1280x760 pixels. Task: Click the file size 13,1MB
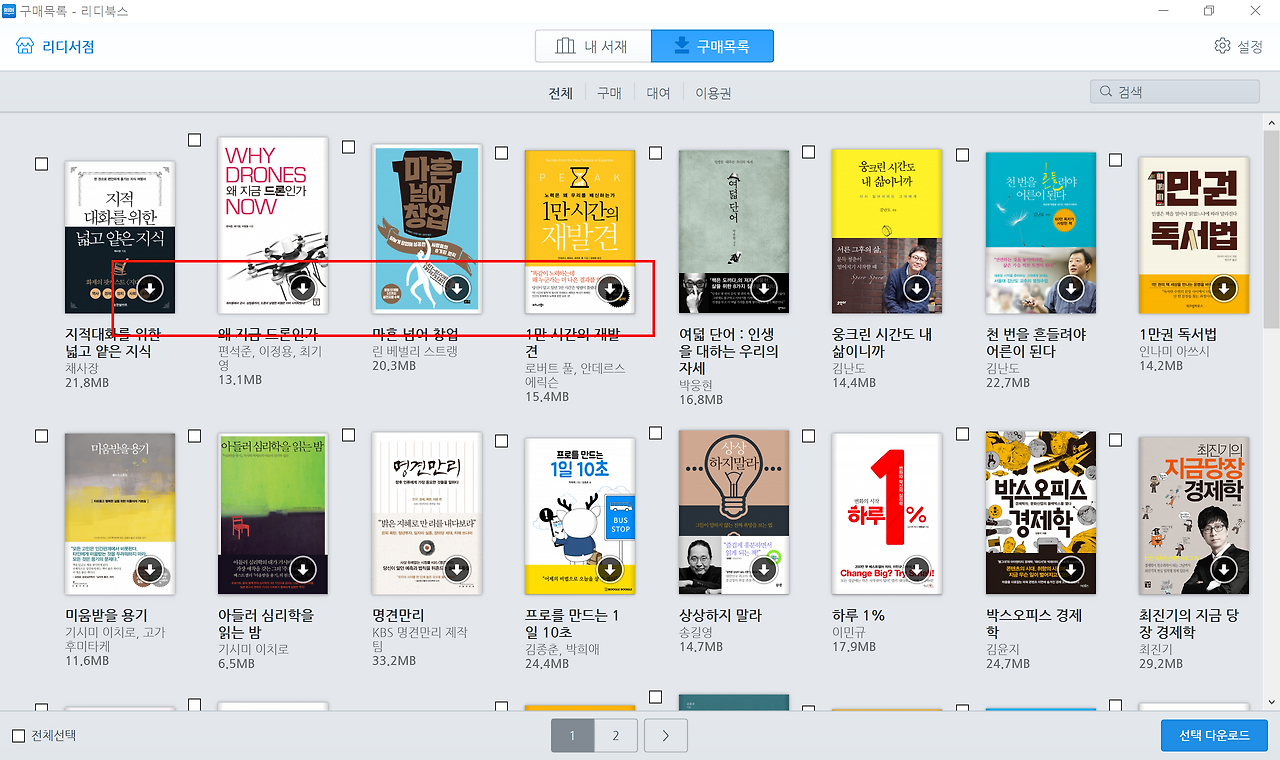tap(240, 380)
